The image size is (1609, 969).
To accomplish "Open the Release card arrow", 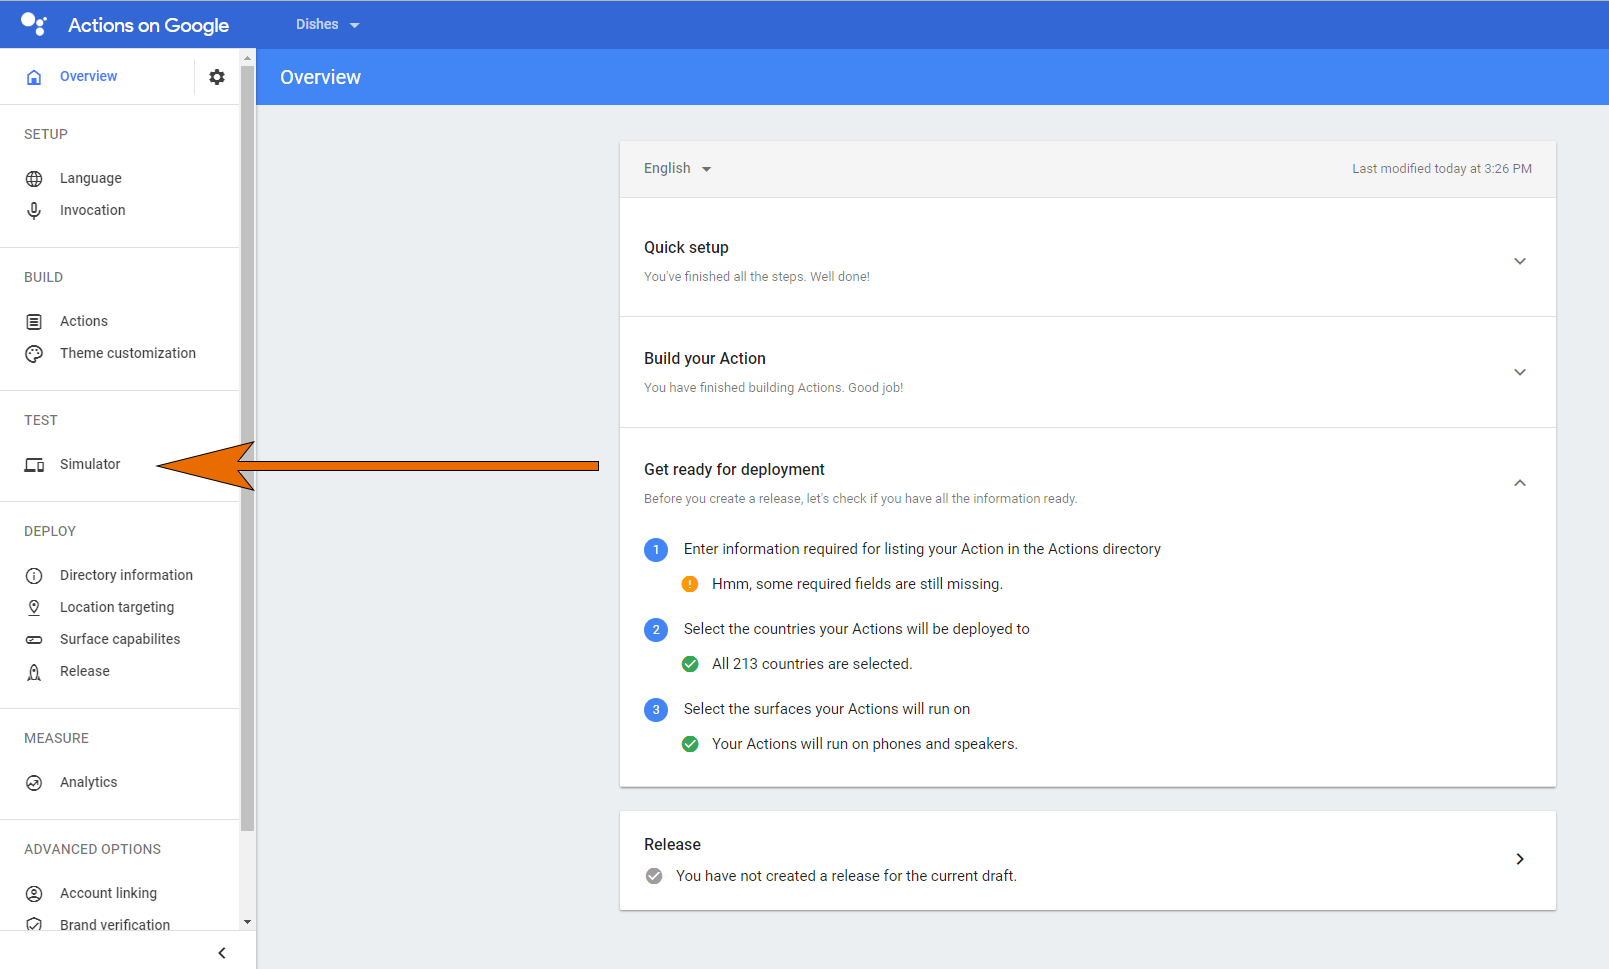I will tap(1519, 859).
